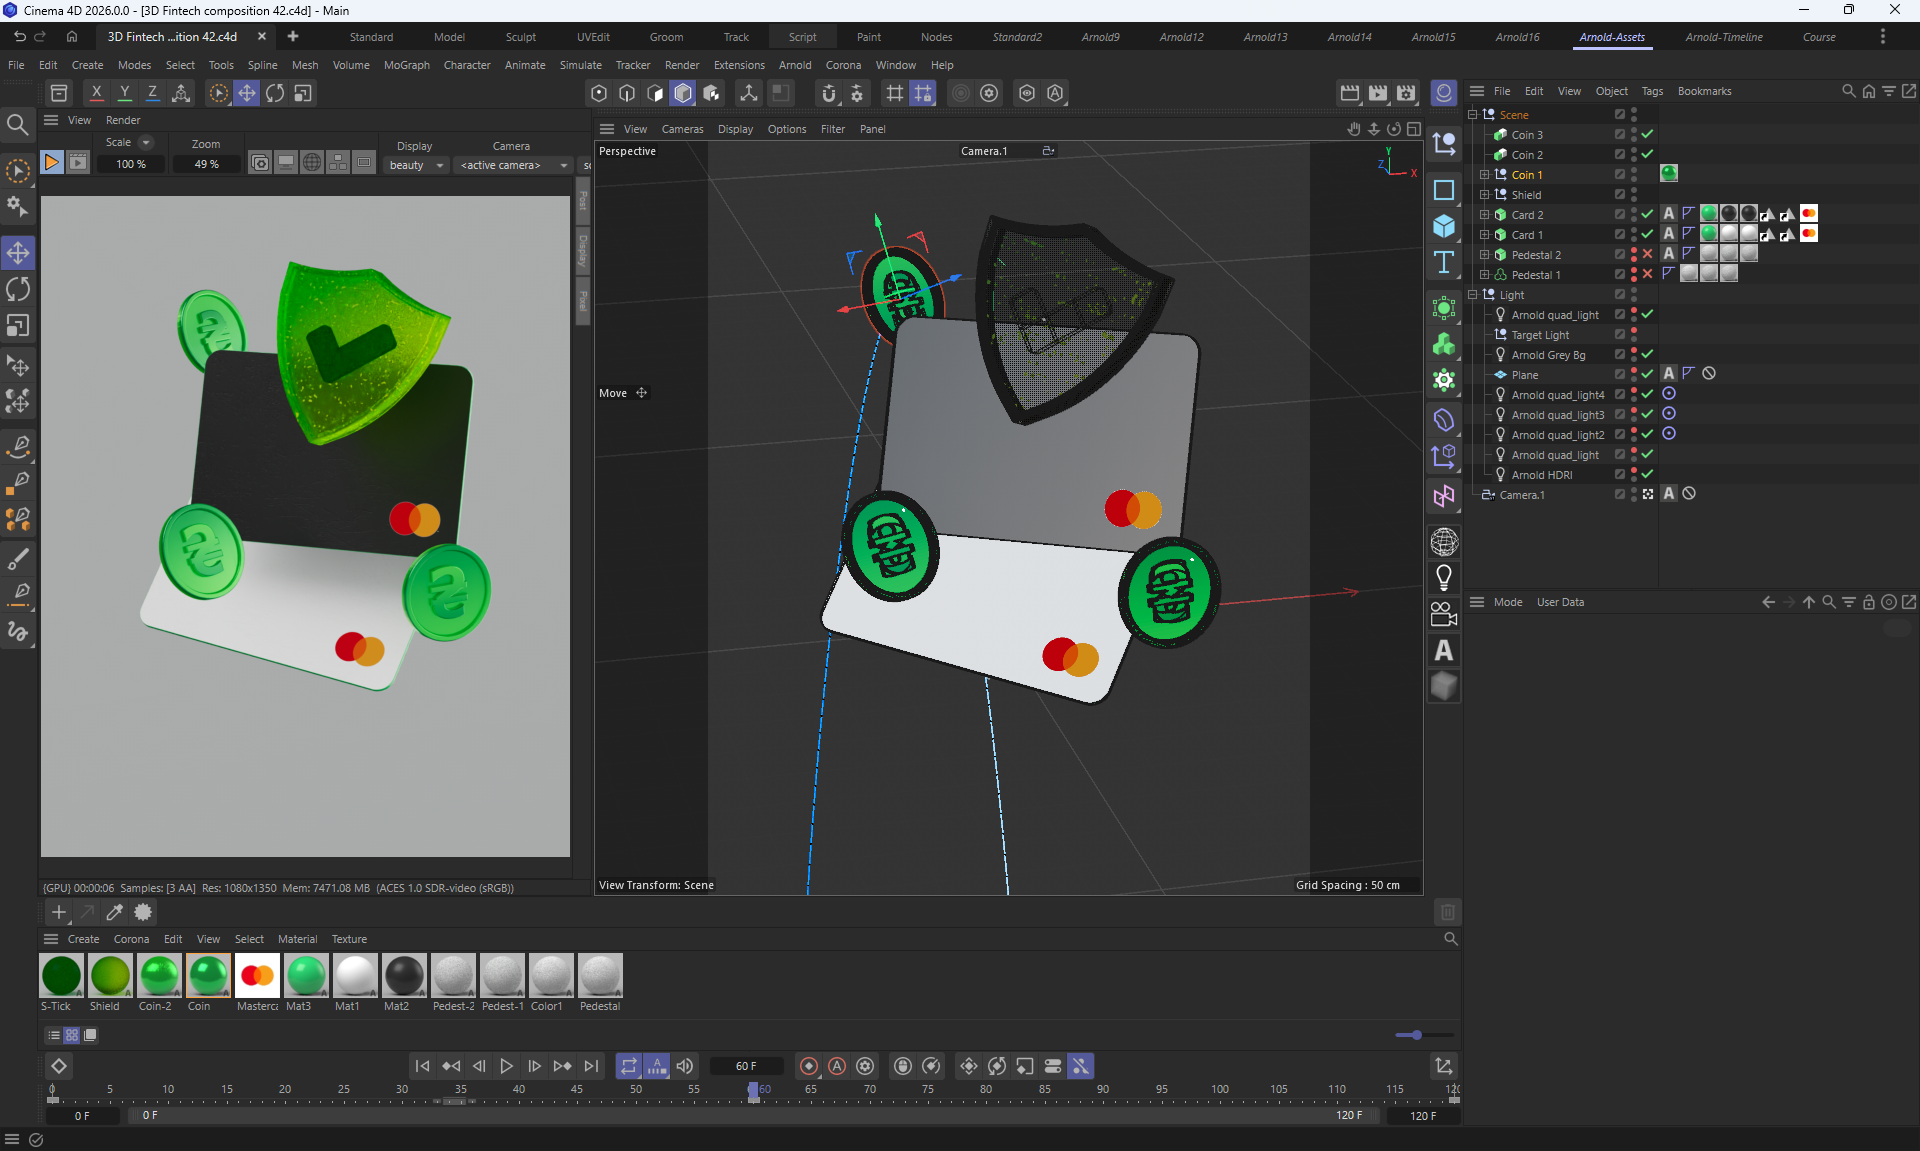Open the beauty display dropdown
1920x1151 pixels.
(417, 165)
